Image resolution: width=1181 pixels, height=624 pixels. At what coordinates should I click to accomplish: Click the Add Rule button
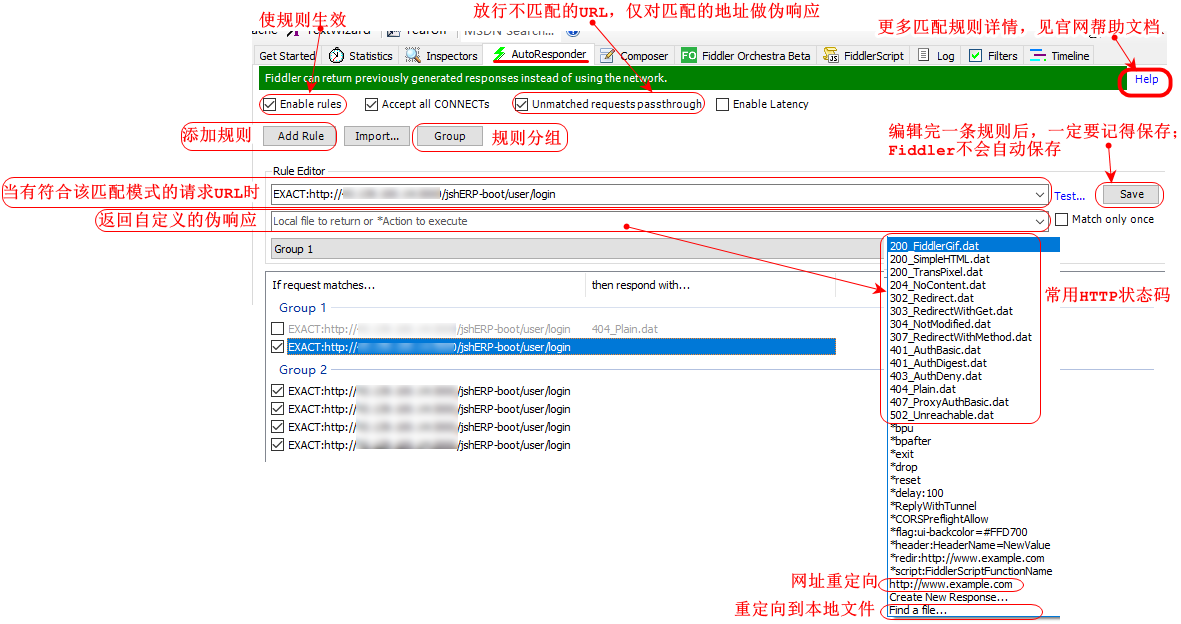point(298,136)
